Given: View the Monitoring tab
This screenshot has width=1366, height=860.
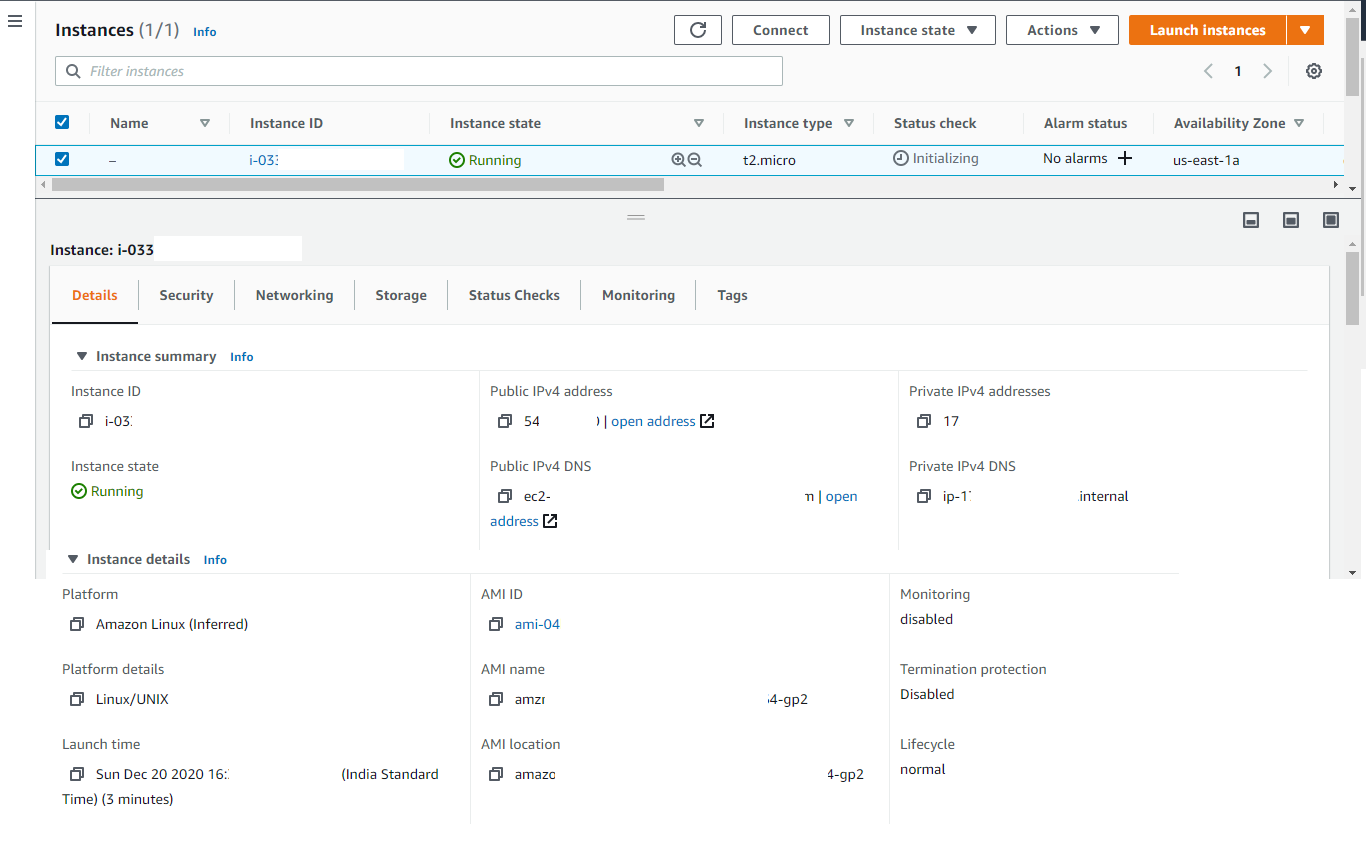Looking at the screenshot, I should click(x=638, y=295).
